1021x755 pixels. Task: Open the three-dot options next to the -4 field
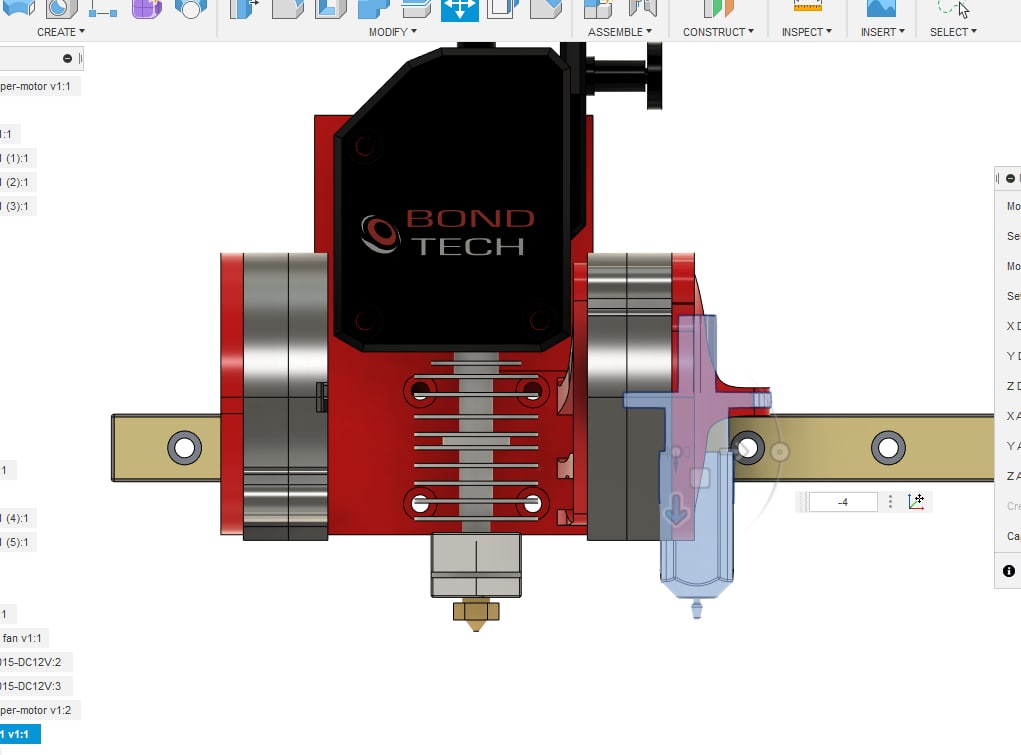890,502
